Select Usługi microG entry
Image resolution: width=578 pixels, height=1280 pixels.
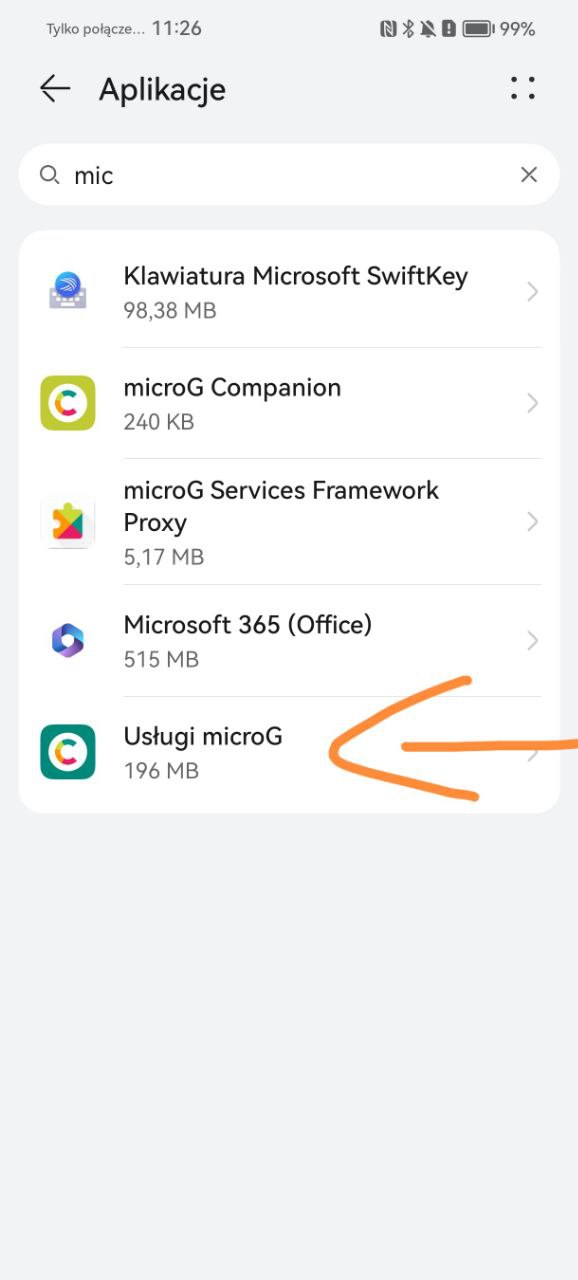289,753
